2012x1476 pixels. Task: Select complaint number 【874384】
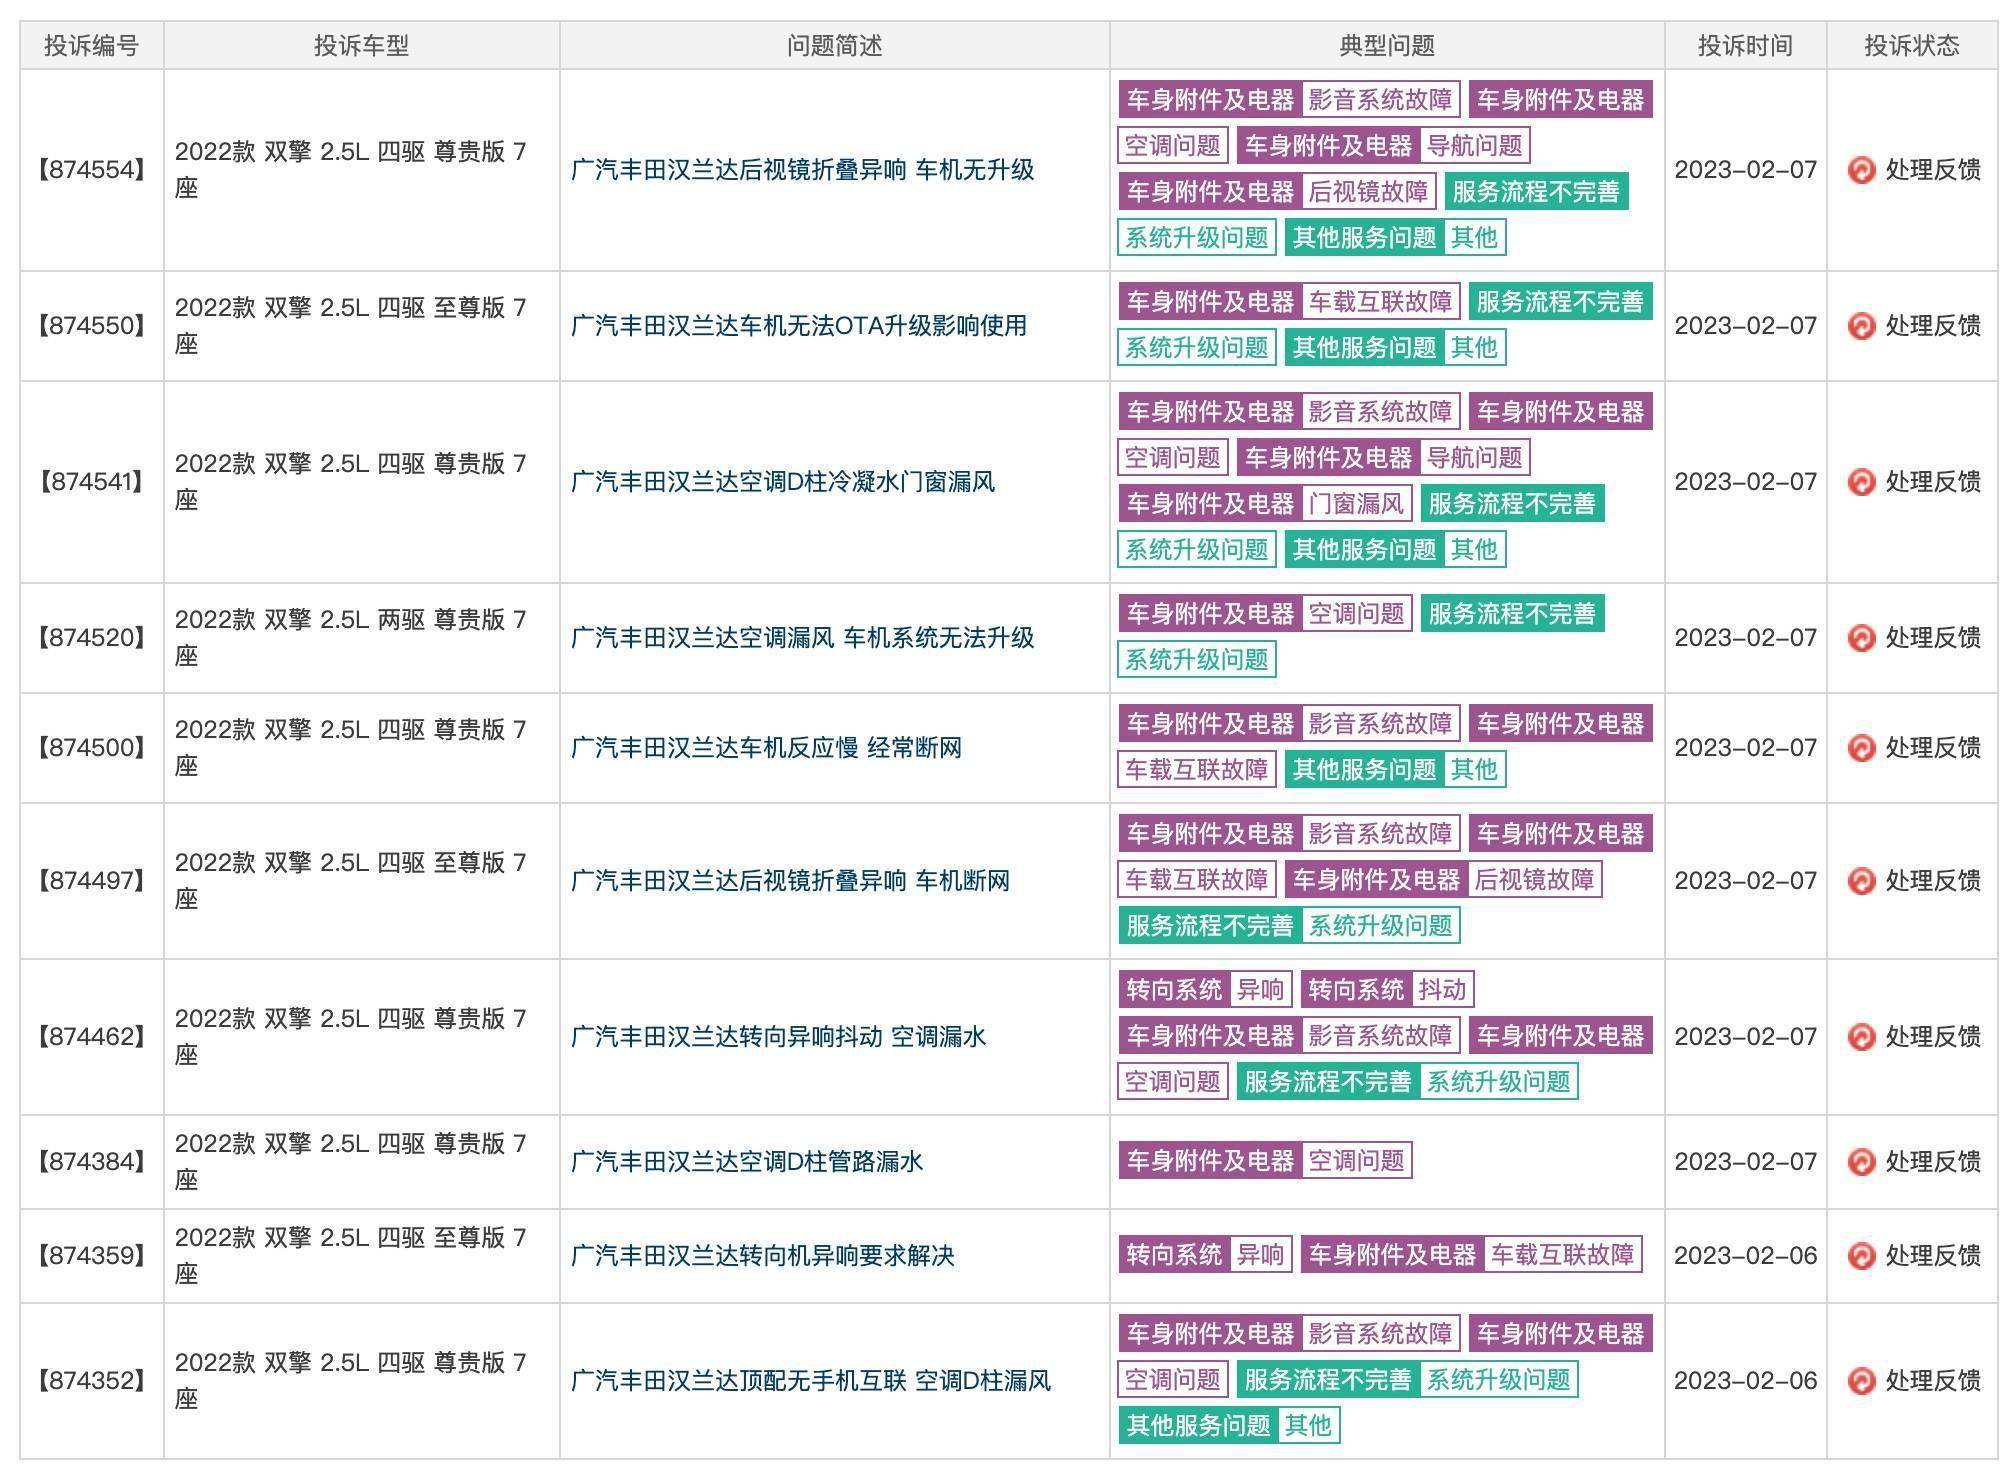92,1162
